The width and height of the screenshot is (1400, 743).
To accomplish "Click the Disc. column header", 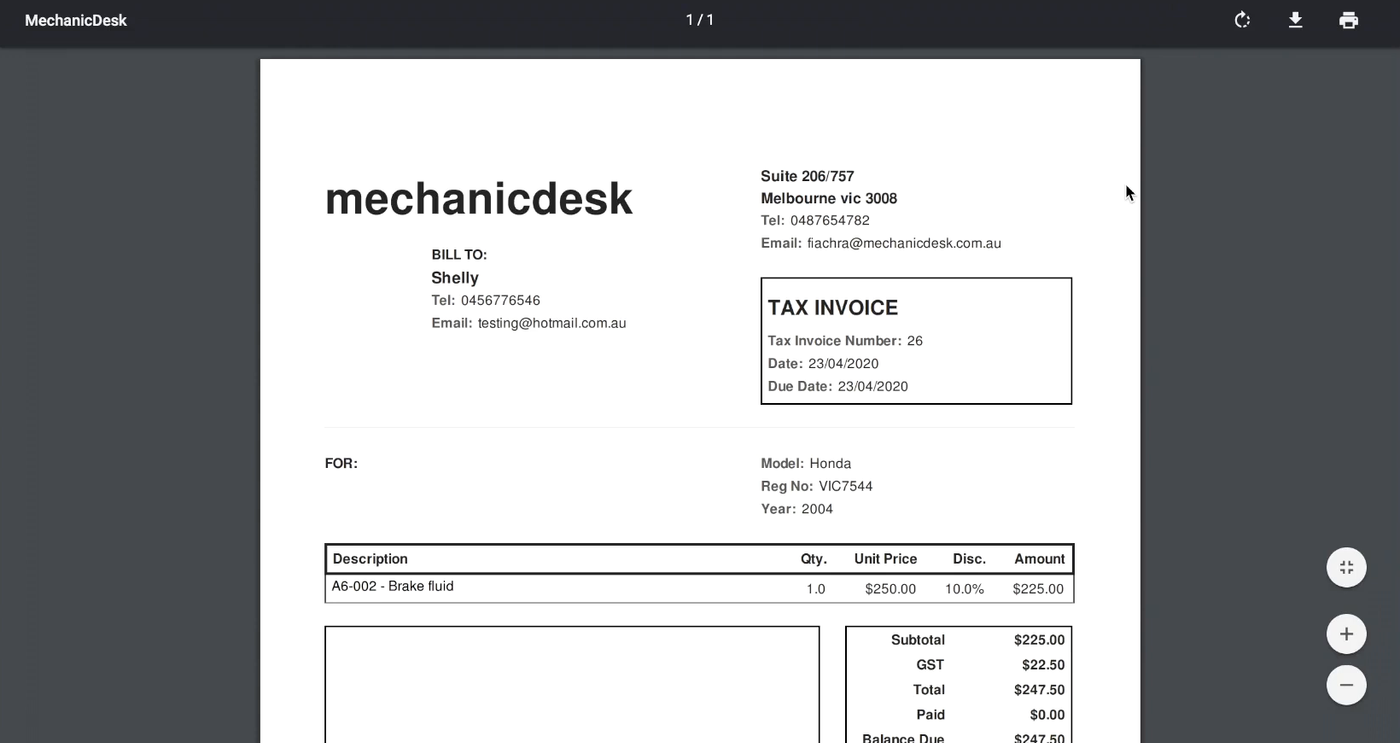I will point(969,559).
